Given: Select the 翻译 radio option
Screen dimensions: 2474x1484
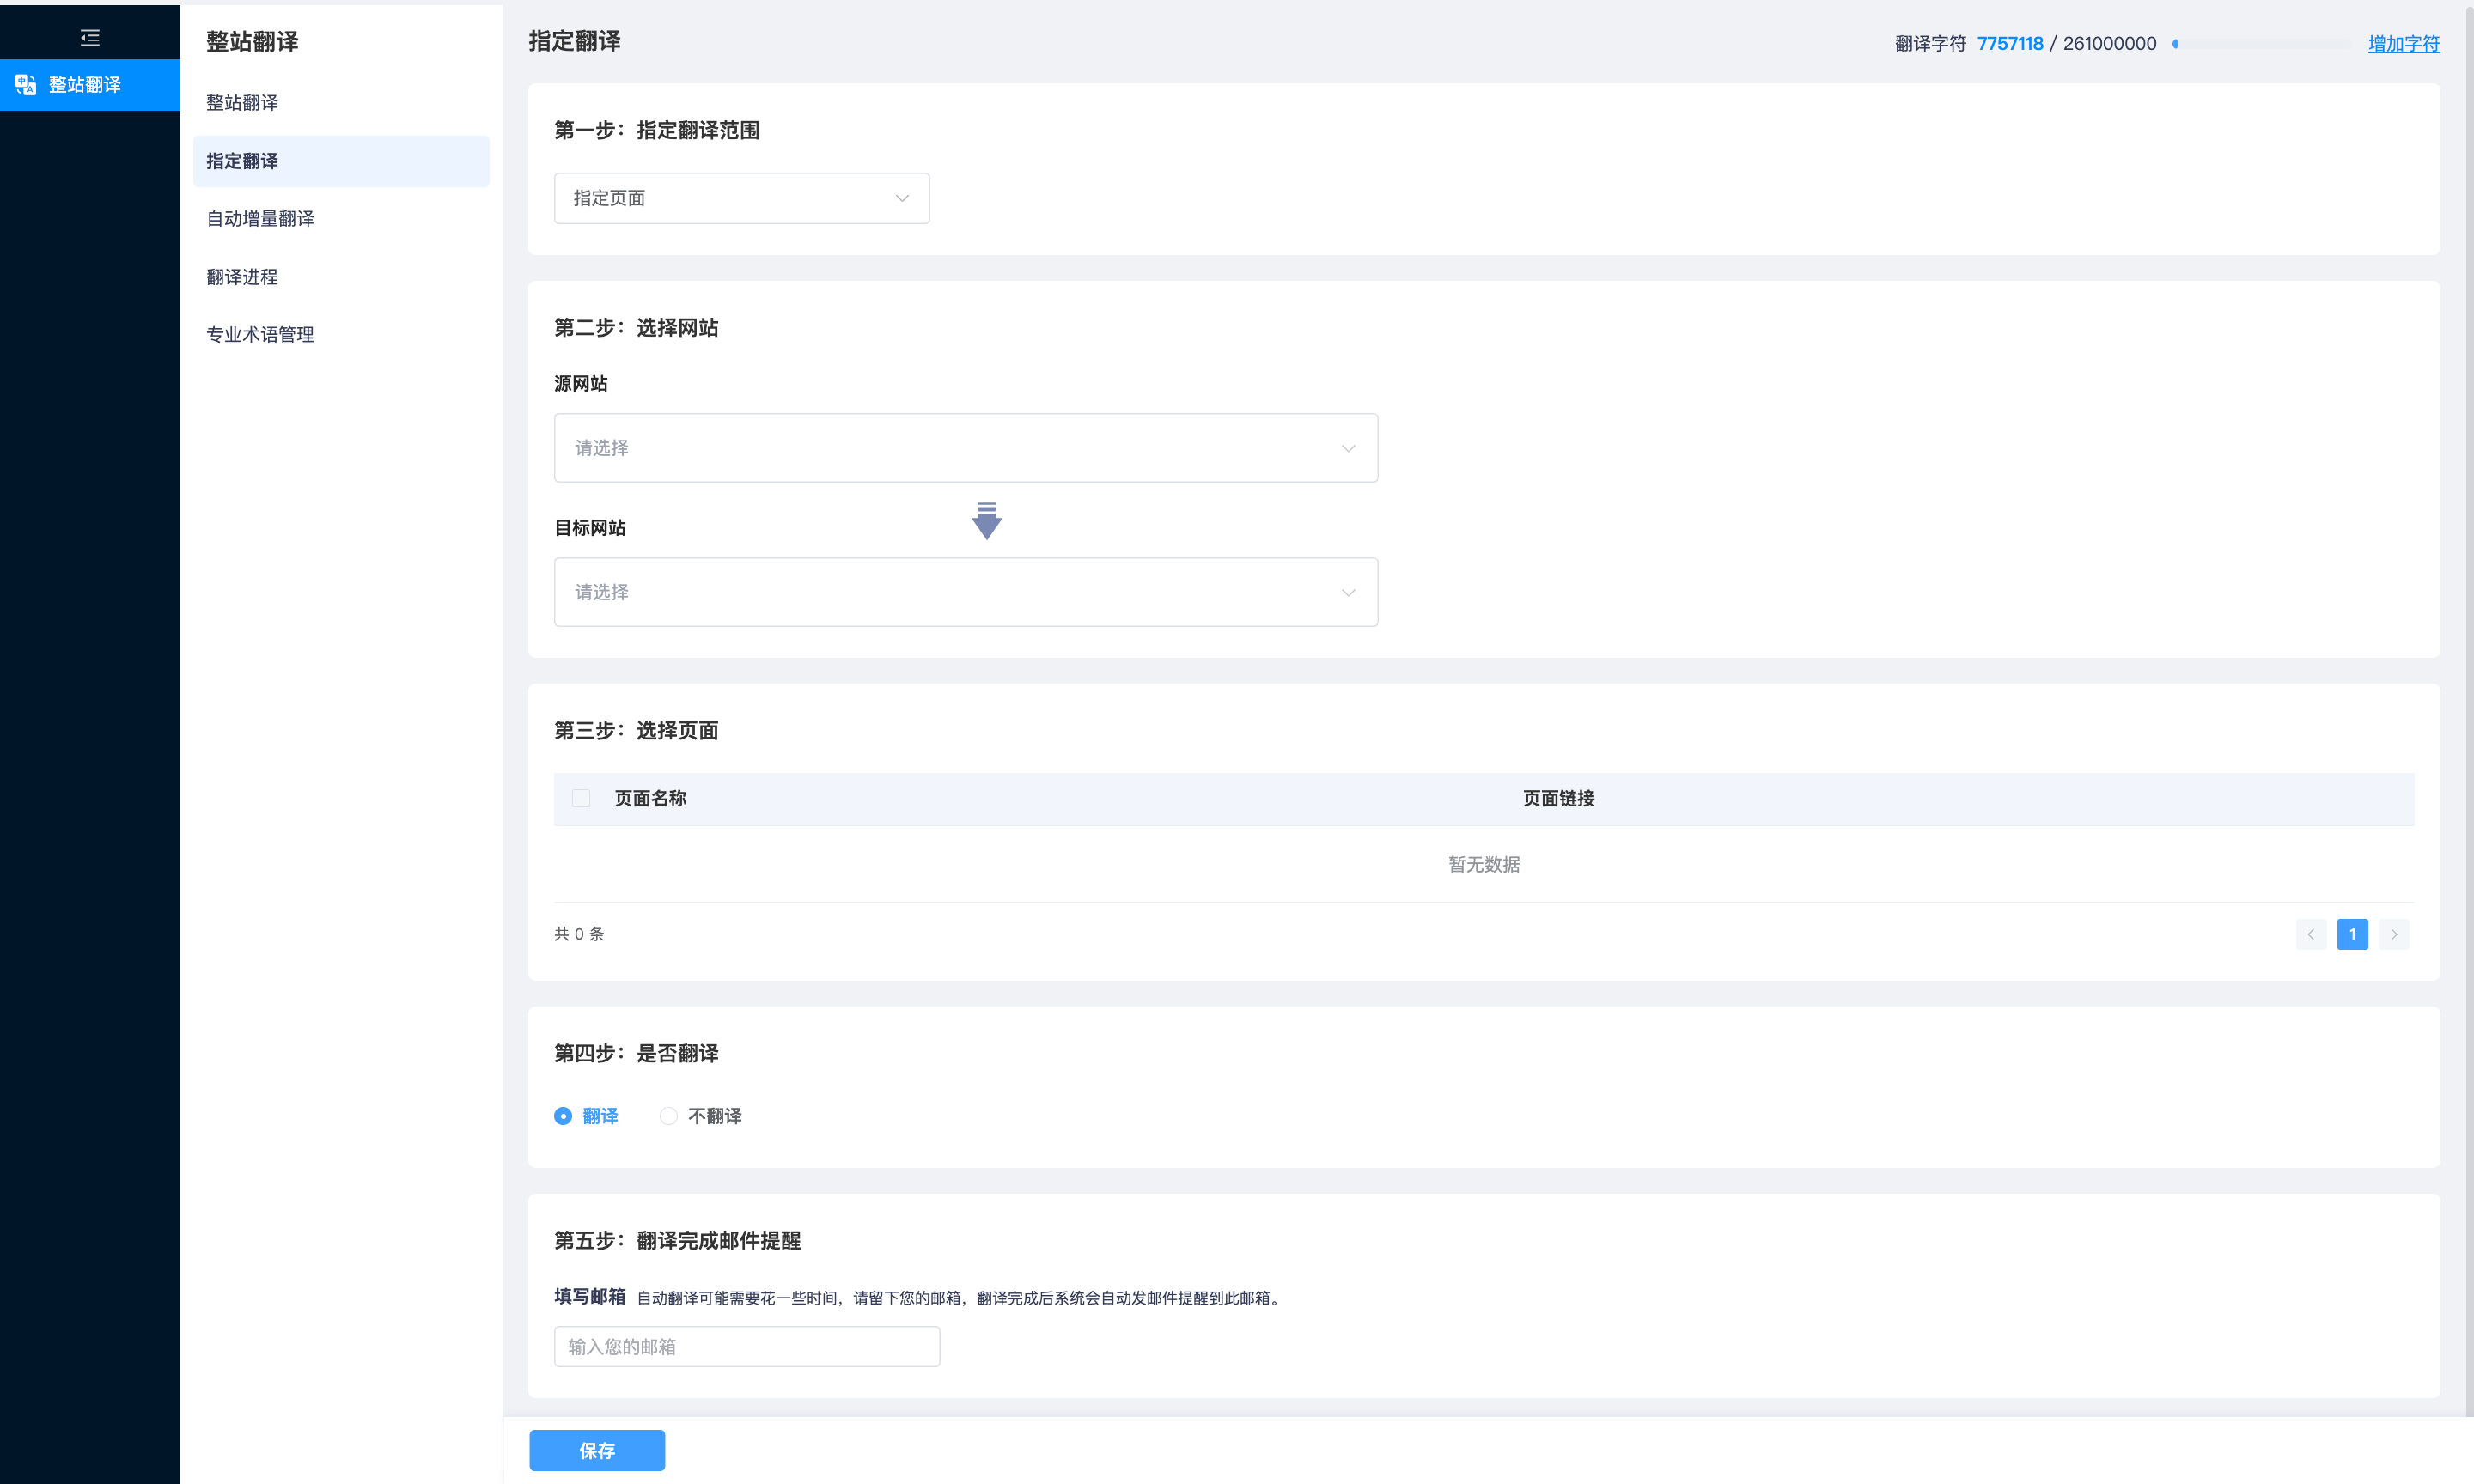Looking at the screenshot, I should [563, 1116].
